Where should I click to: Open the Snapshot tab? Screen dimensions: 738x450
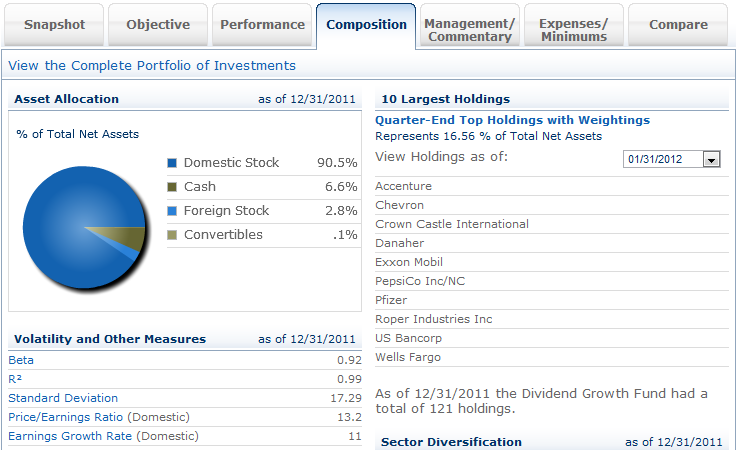click(x=54, y=24)
